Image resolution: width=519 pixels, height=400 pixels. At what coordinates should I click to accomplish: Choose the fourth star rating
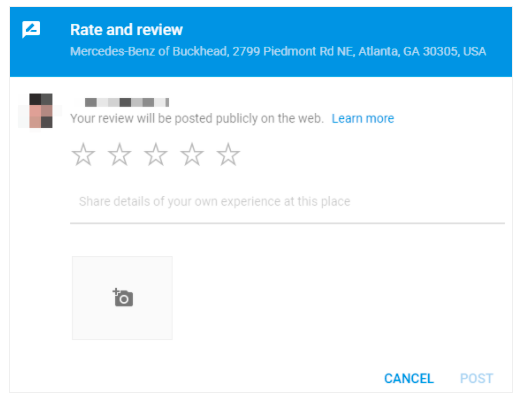coord(192,154)
